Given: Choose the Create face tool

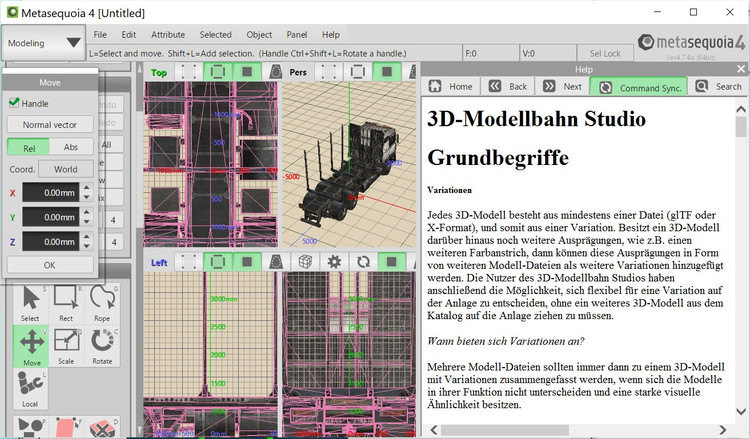Looking at the screenshot, I should 66,426.
